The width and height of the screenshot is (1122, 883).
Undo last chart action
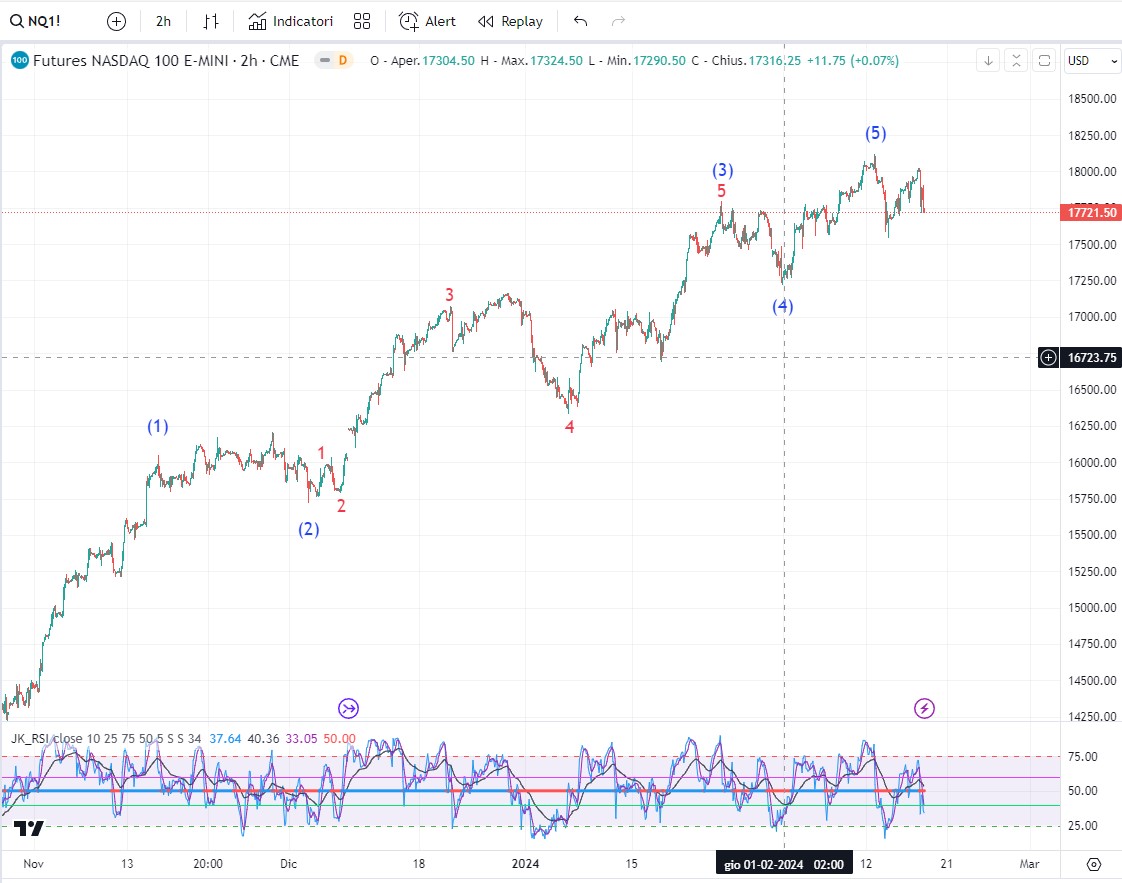point(580,21)
